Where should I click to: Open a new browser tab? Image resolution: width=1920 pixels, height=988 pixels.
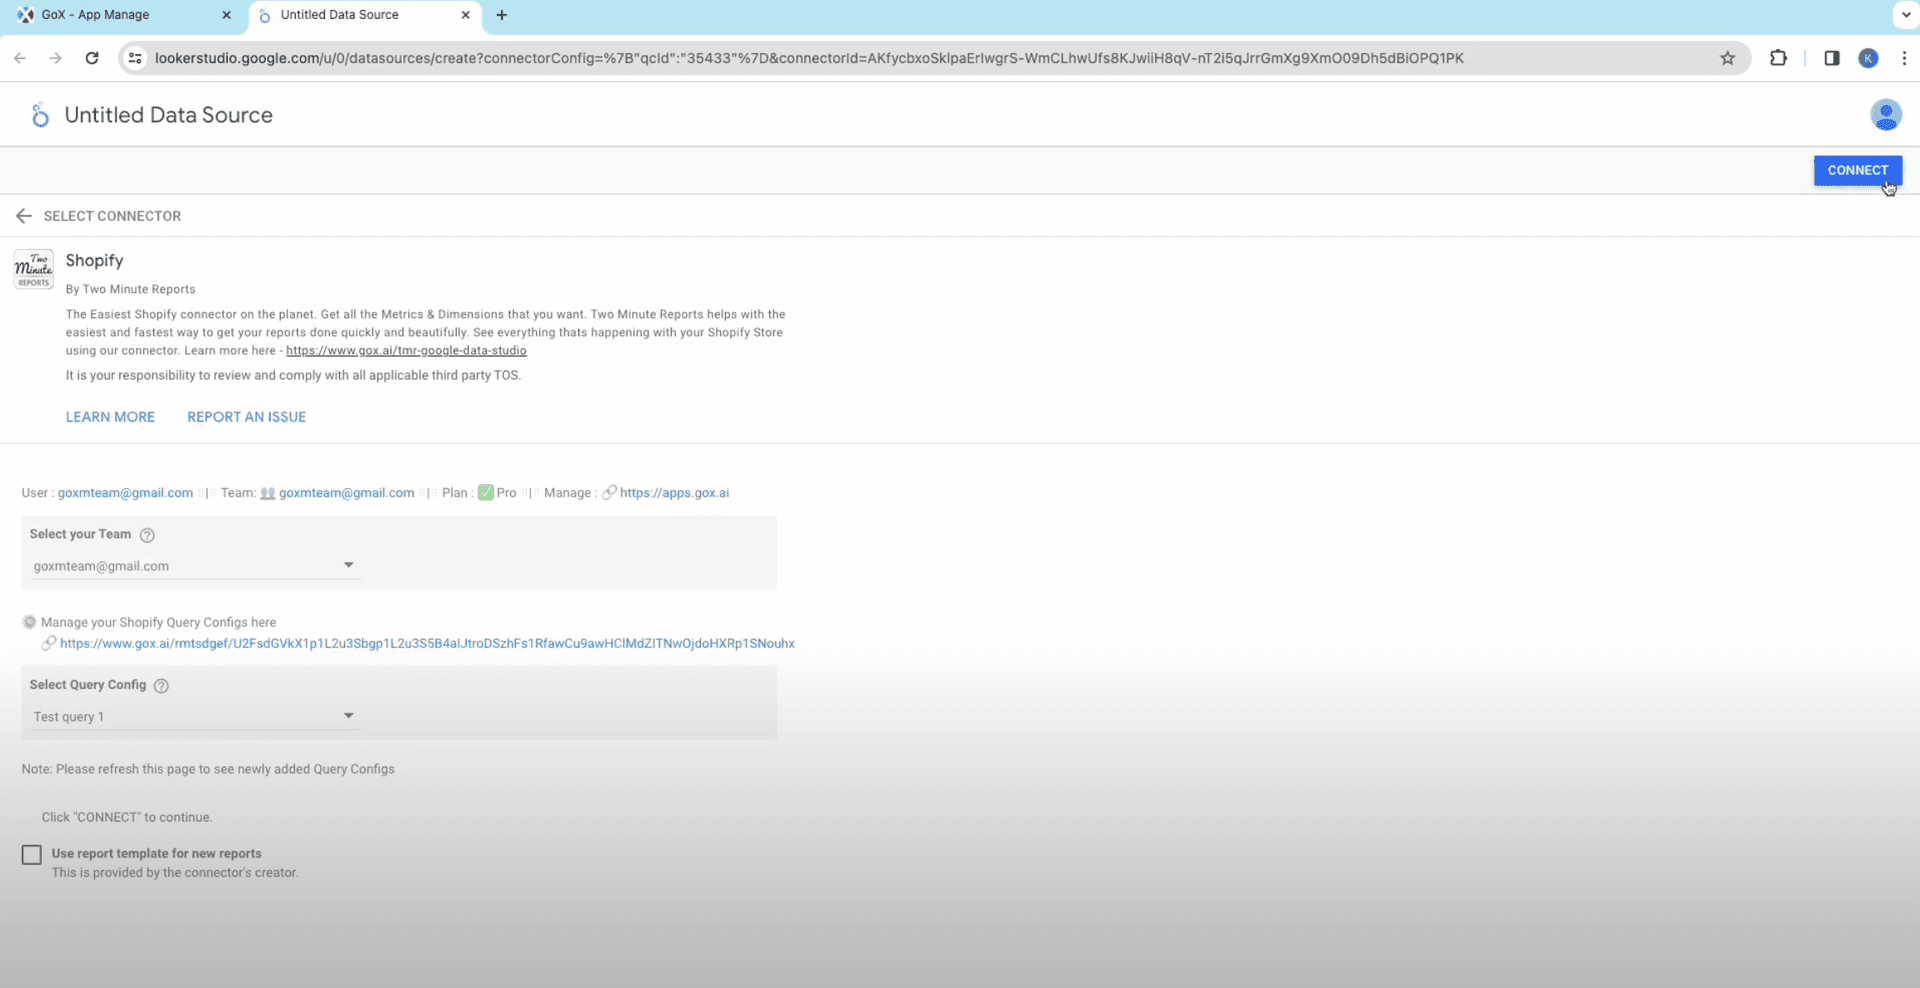click(502, 15)
